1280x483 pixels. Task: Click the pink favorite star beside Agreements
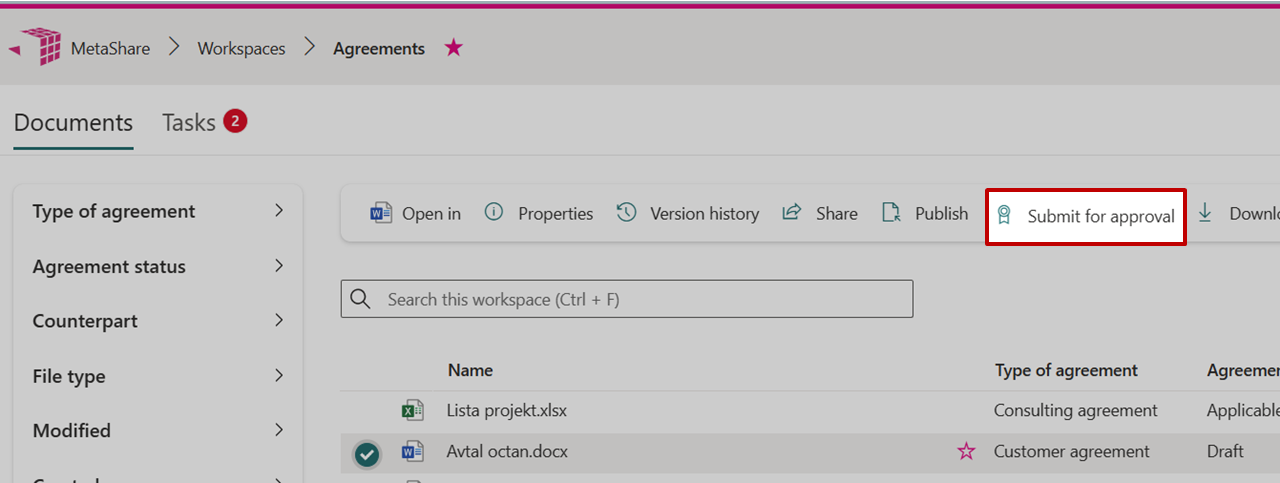pyautogui.click(x=454, y=48)
